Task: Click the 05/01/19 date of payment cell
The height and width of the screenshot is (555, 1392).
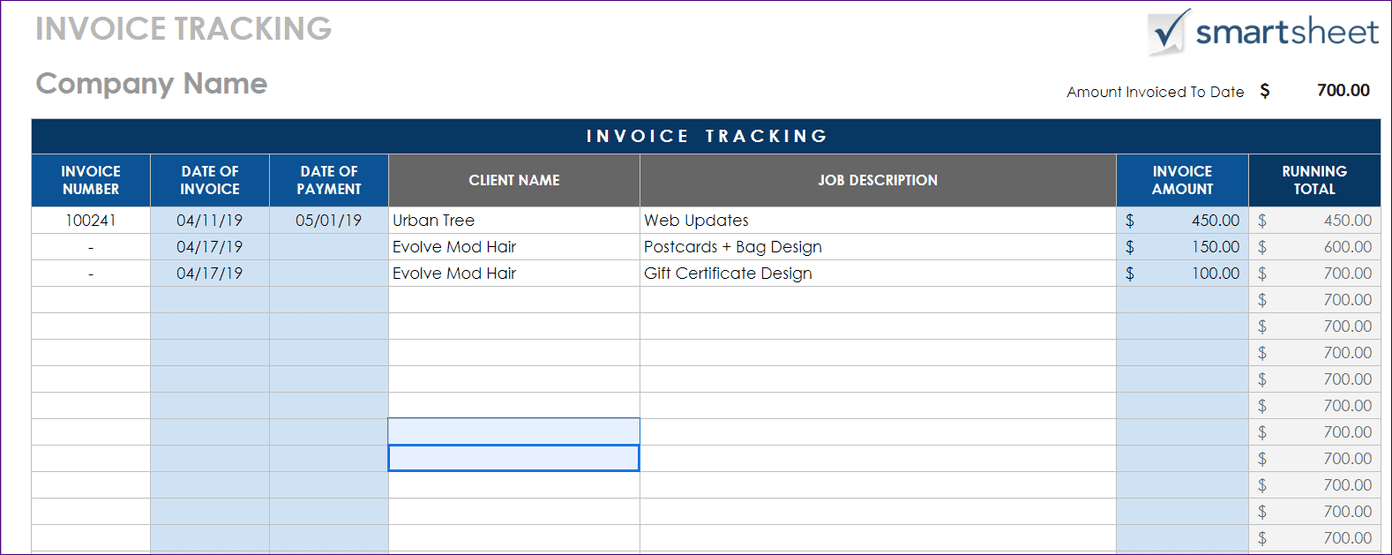Action: (329, 221)
